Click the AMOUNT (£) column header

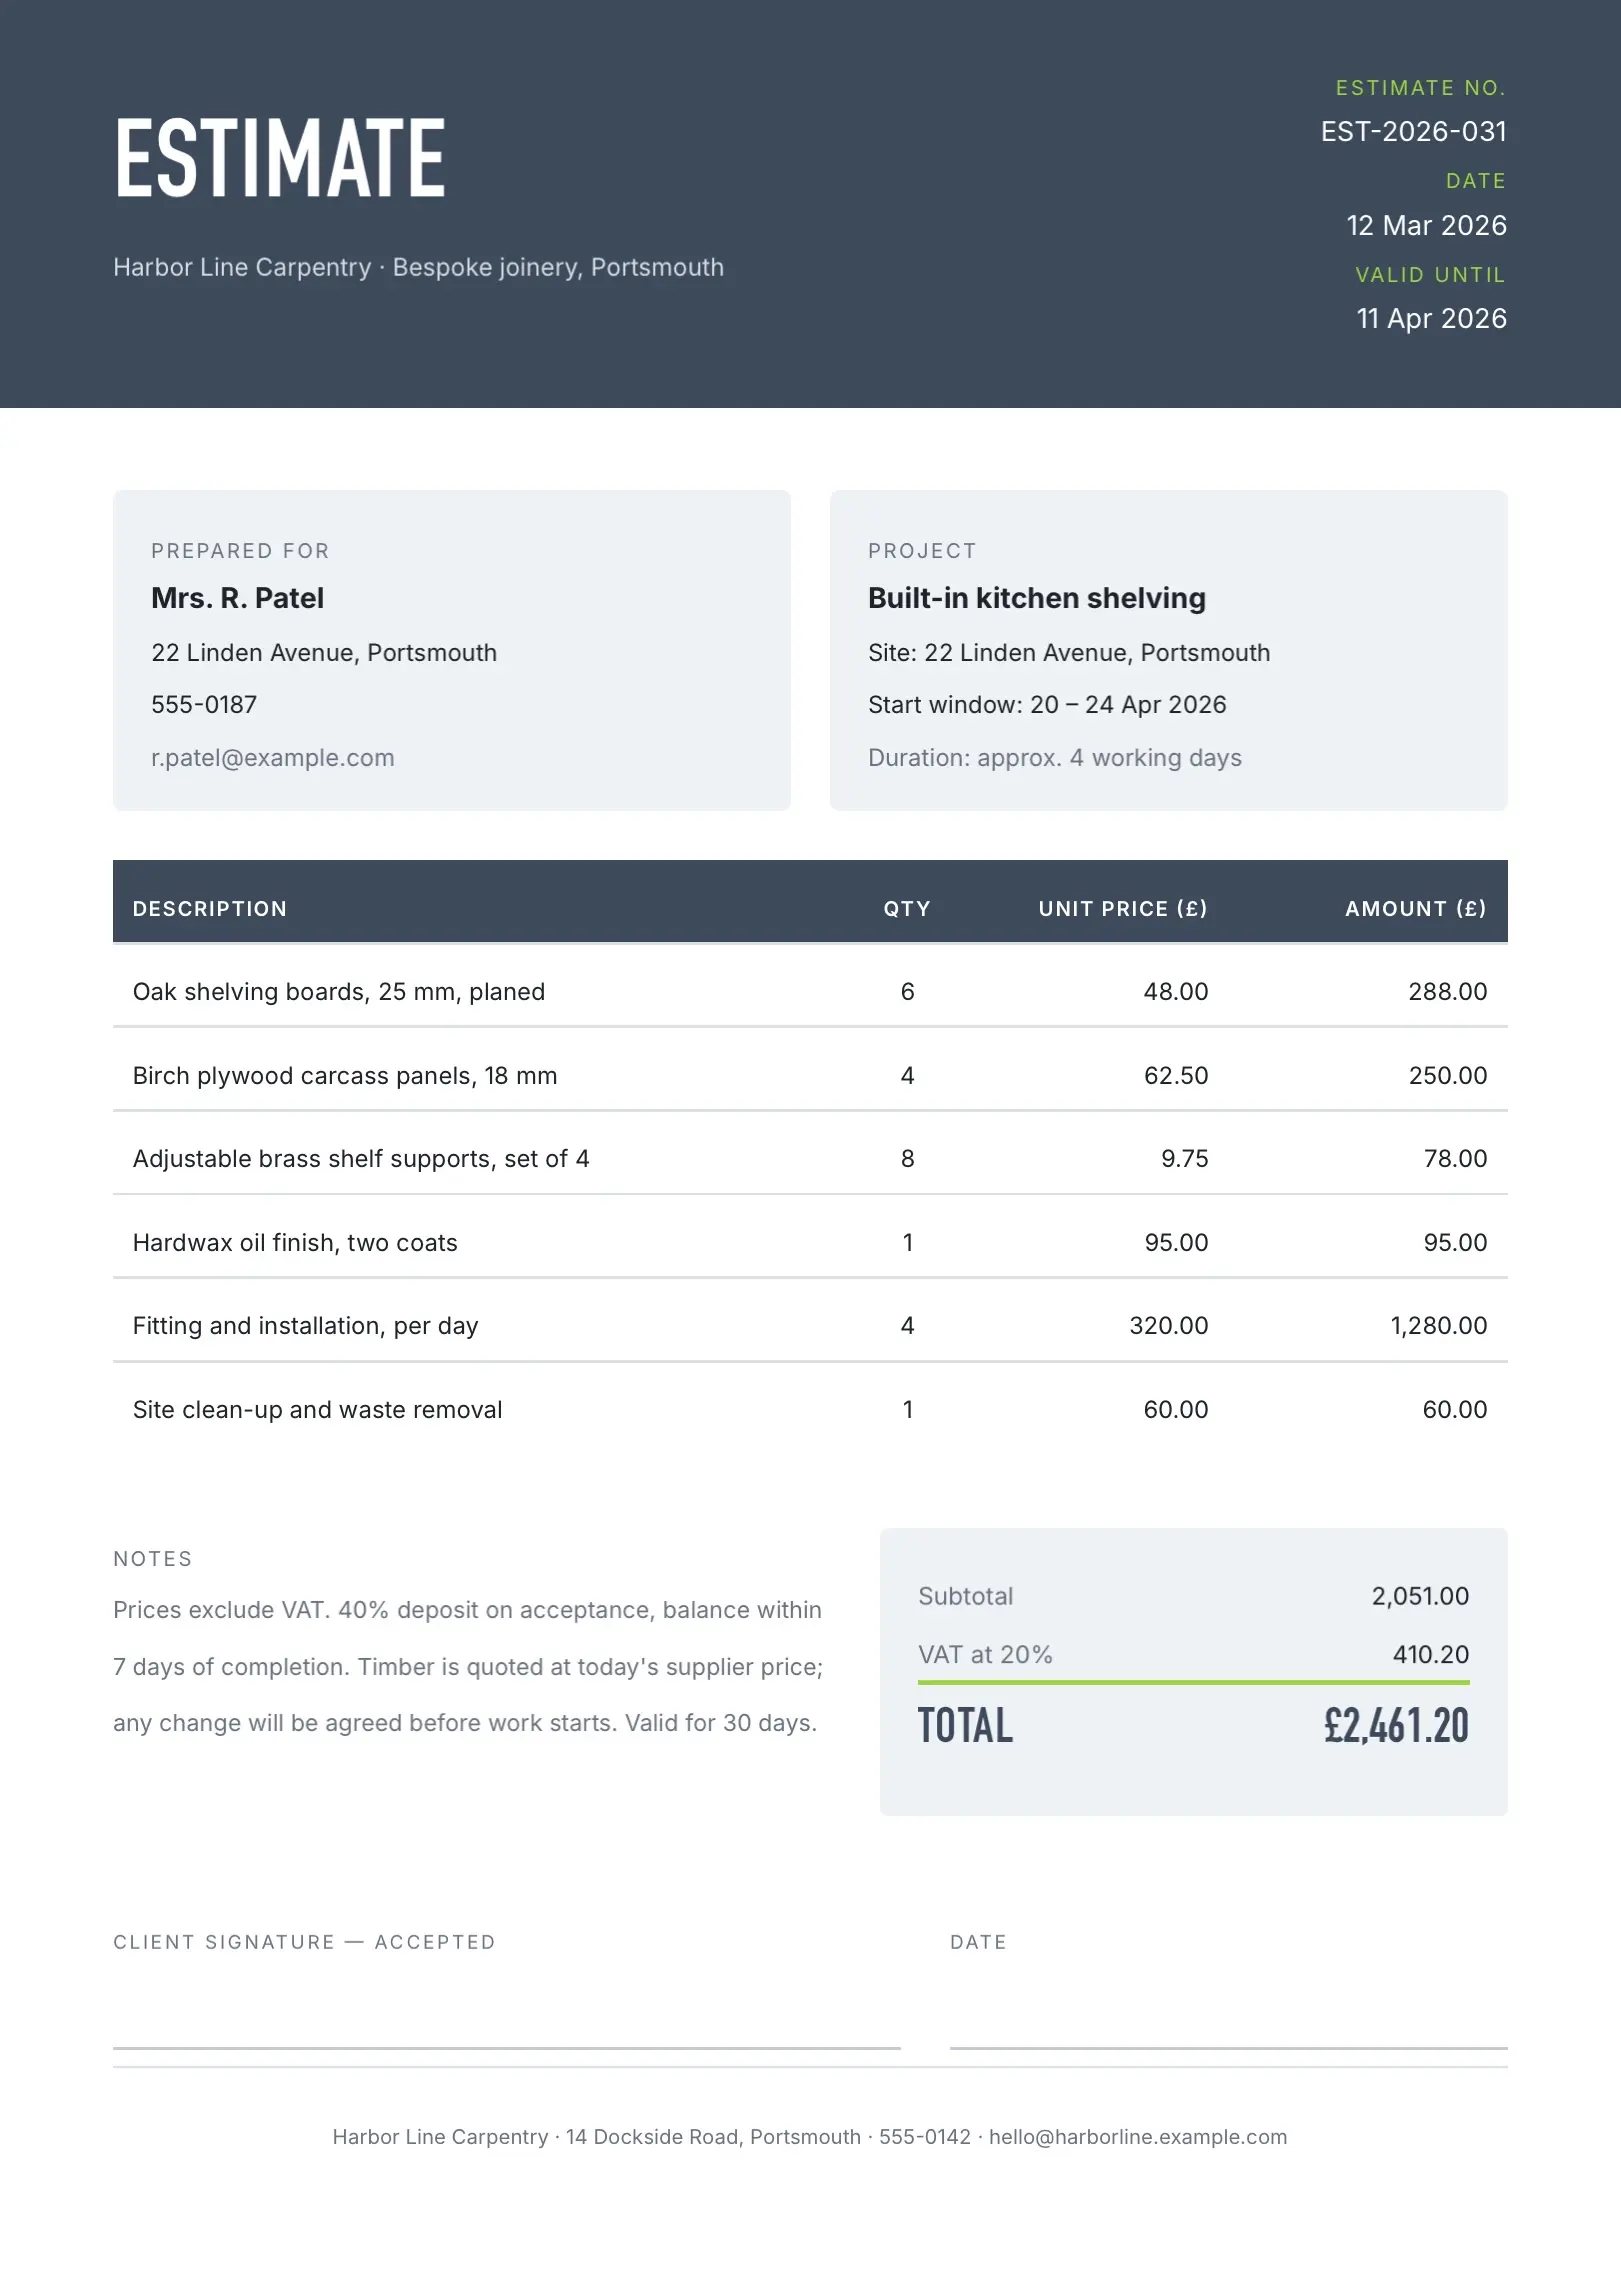[1415, 909]
